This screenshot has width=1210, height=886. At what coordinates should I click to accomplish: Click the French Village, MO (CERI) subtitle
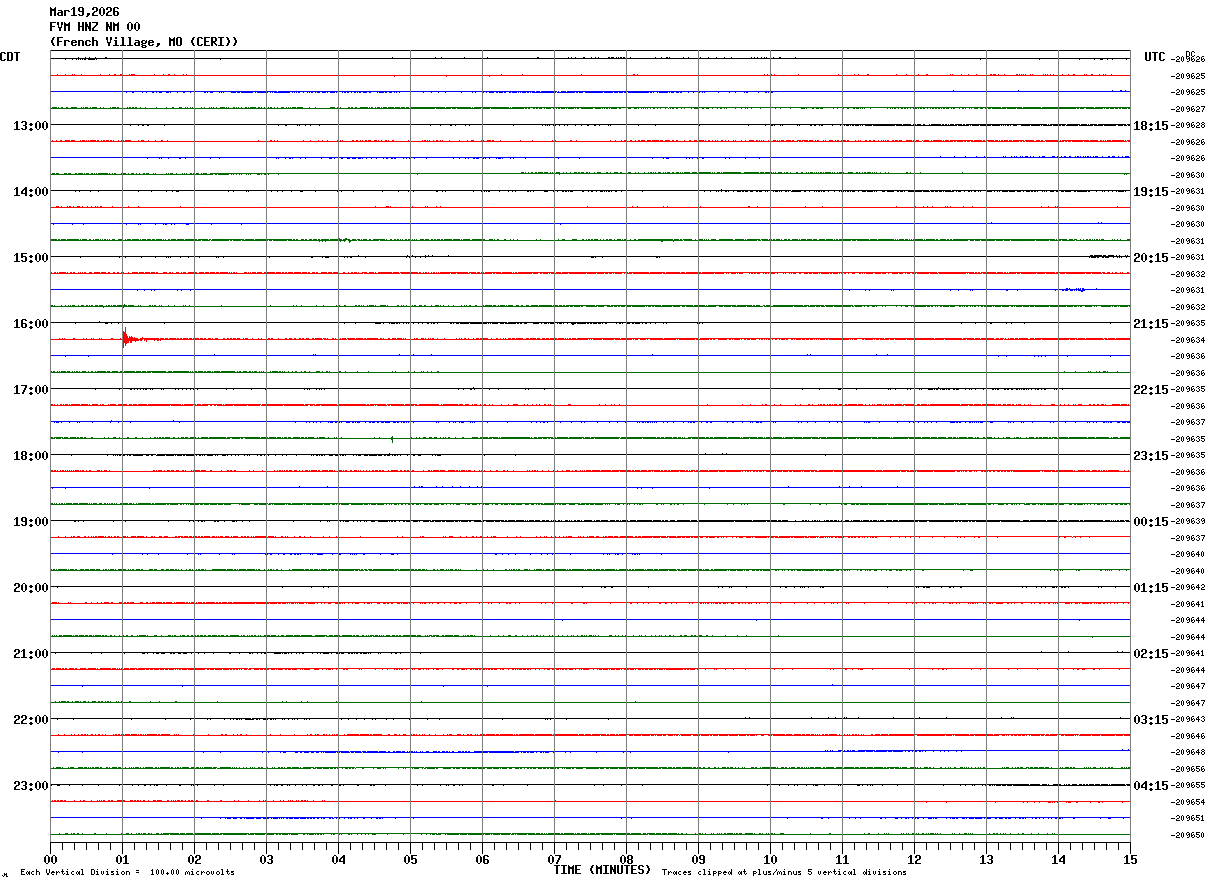[x=144, y=42]
